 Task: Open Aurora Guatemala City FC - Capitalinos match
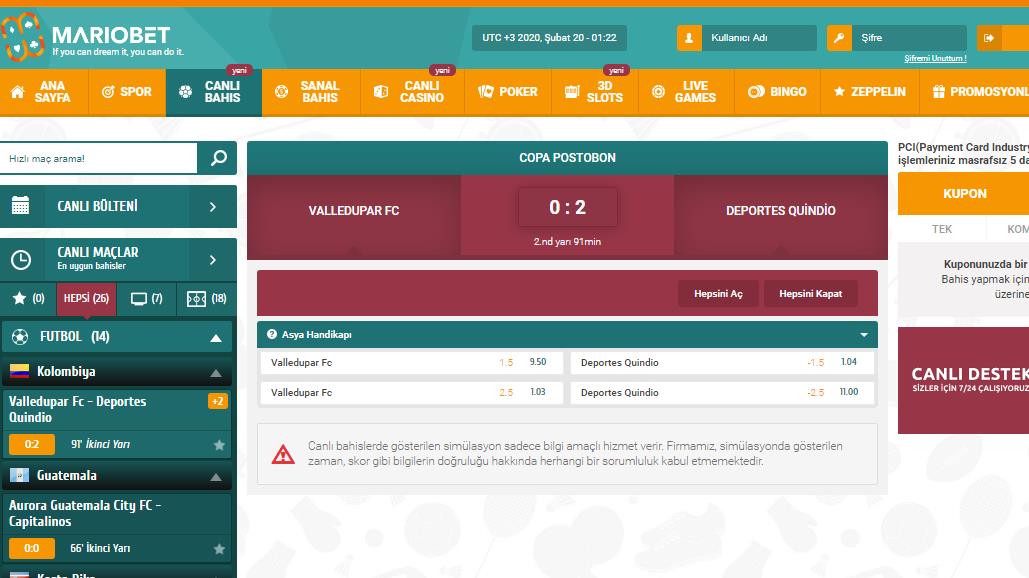point(85,513)
